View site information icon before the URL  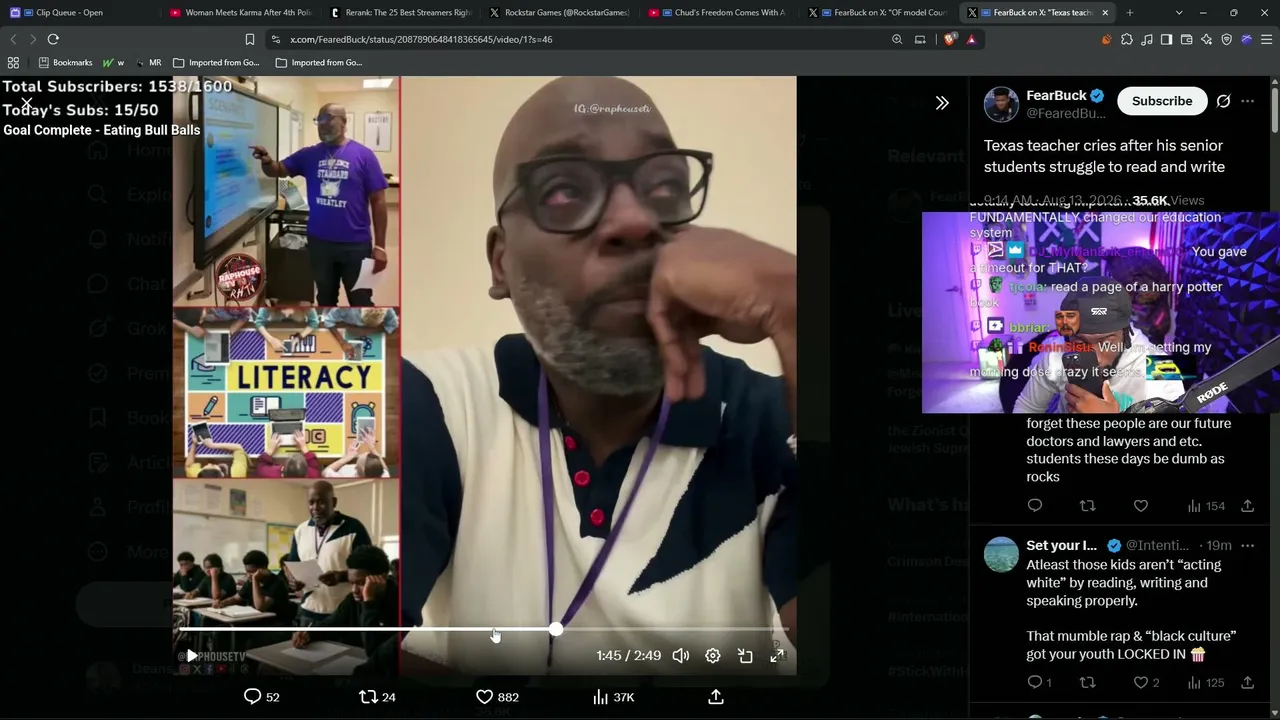point(275,39)
